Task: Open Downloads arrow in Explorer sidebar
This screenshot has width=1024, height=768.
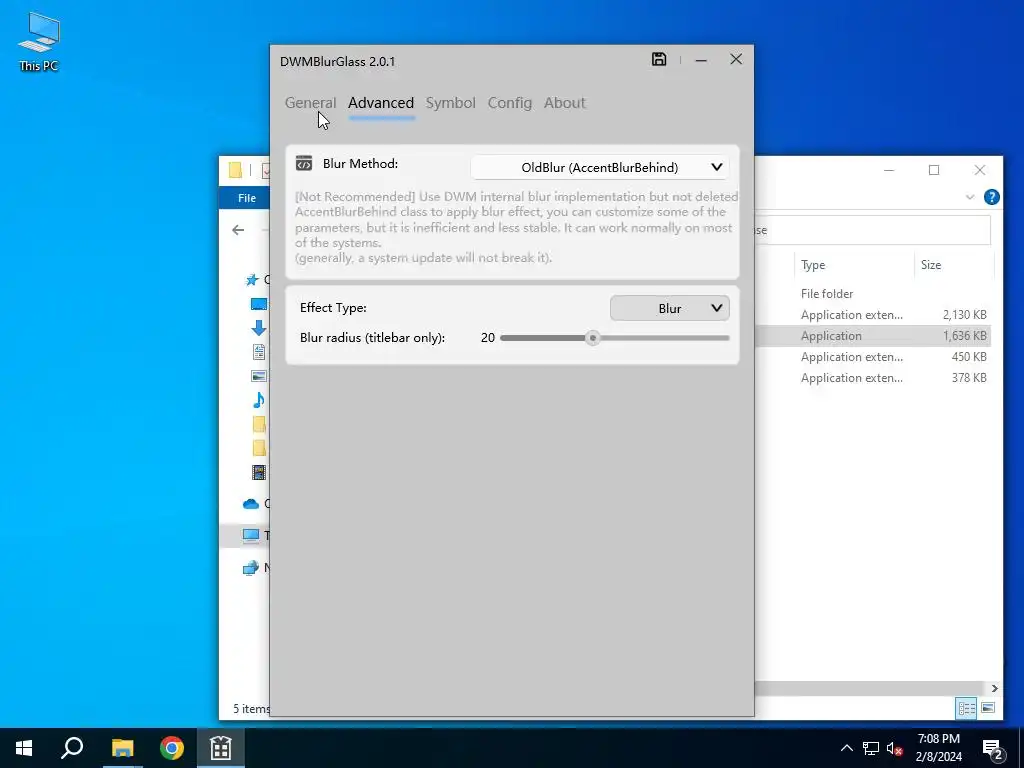Action: click(x=259, y=328)
